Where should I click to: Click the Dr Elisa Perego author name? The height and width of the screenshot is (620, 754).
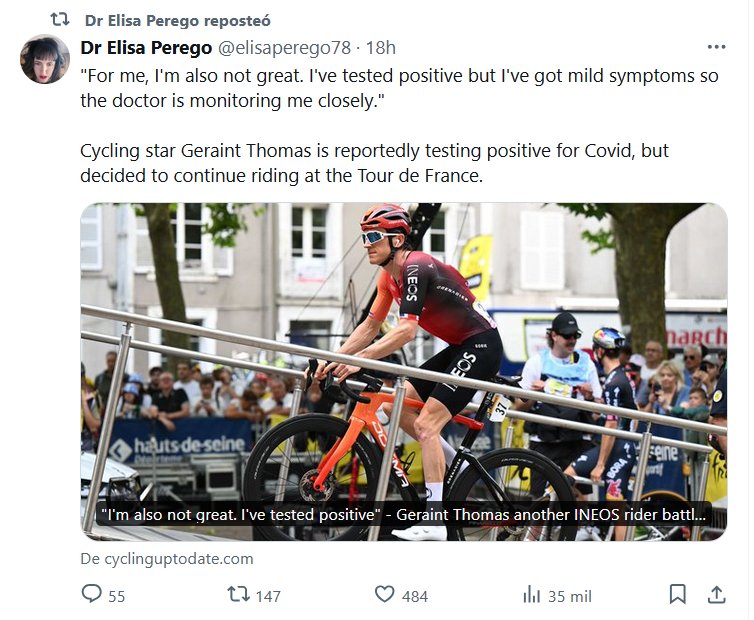(x=145, y=47)
